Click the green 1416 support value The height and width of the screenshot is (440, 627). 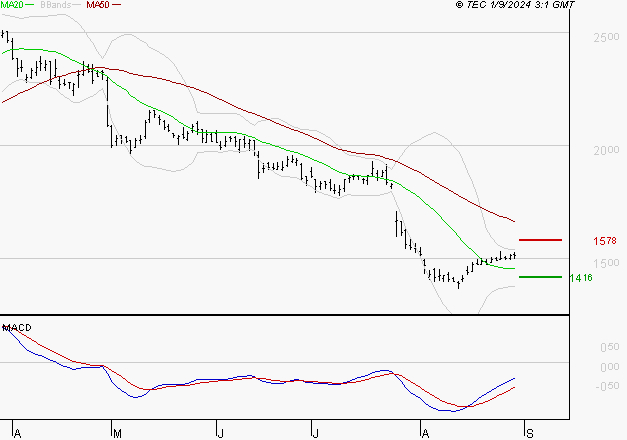pos(581,278)
